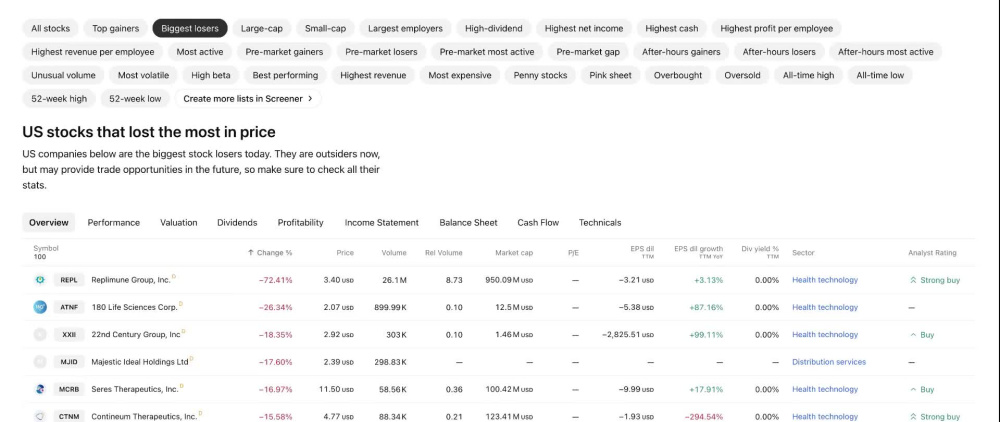The height and width of the screenshot is (422, 1000).
Task: Switch to the Cash Flow tab
Action: [538, 222]
